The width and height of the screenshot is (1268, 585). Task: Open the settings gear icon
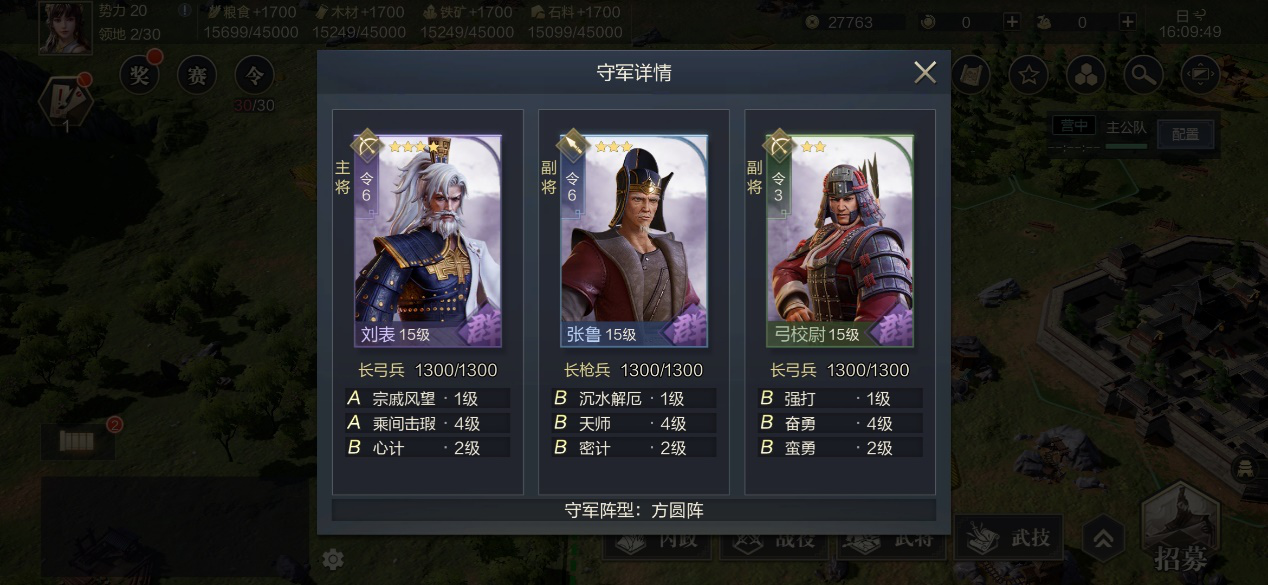coord(333,559)
